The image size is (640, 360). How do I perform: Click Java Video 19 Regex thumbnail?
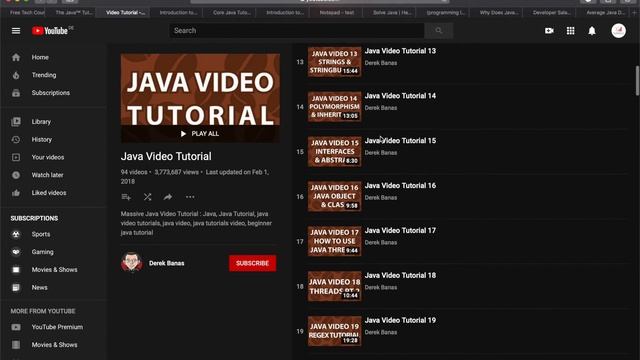[x=334, y=331]
